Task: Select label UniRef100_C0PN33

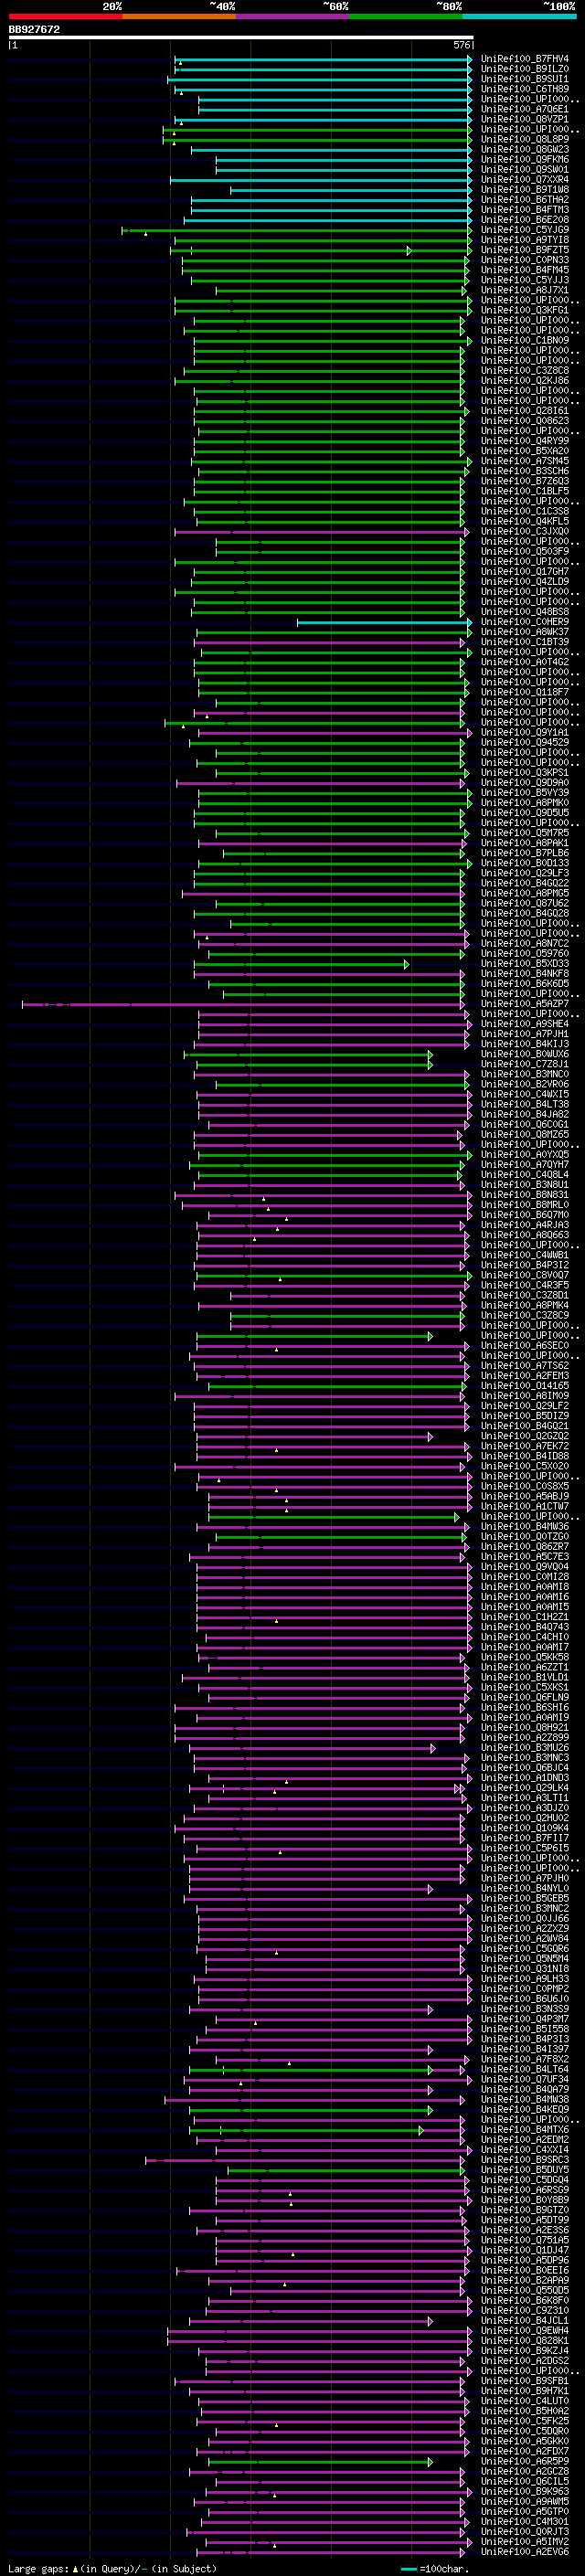Action: click(525, 260)
